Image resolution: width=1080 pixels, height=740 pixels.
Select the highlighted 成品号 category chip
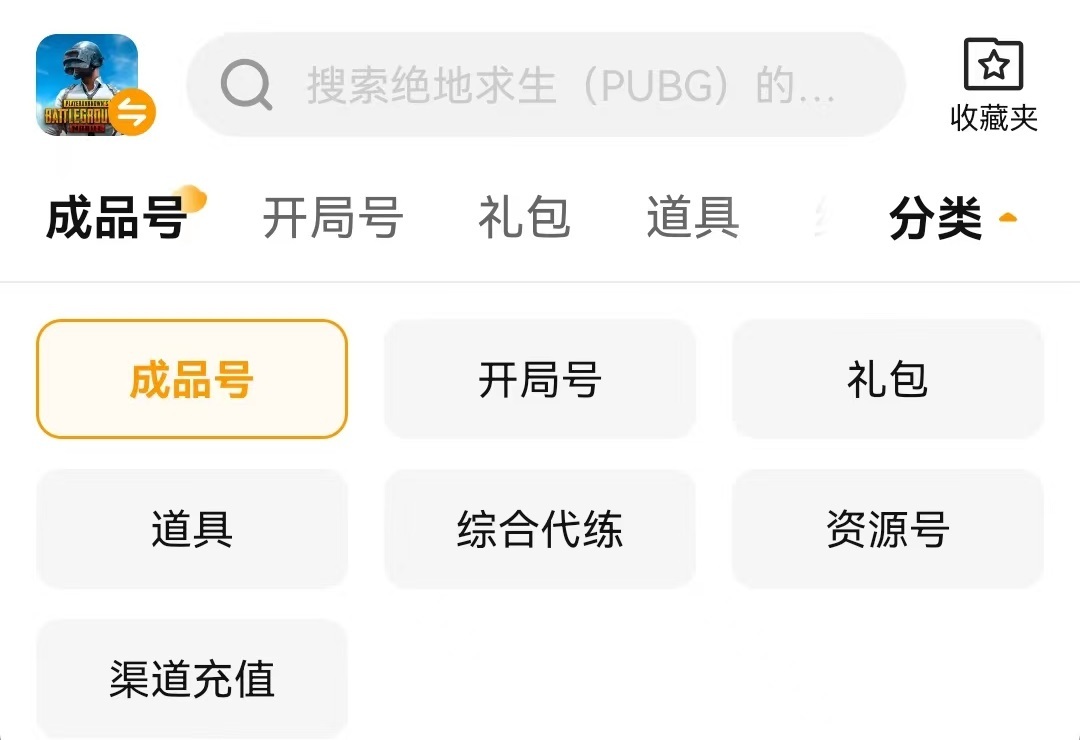click(x=192, y=379)
